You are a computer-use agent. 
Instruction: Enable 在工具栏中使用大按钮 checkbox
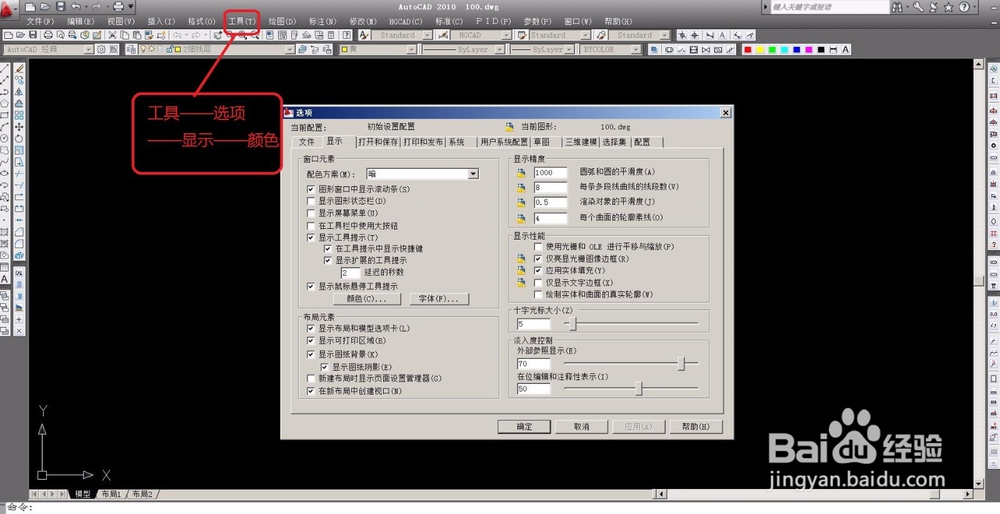(x=311, y=226)
